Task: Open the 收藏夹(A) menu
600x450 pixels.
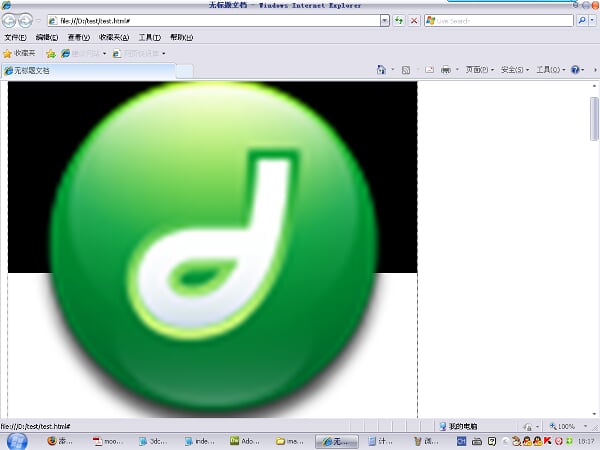Action: click(x=114, y=37)
